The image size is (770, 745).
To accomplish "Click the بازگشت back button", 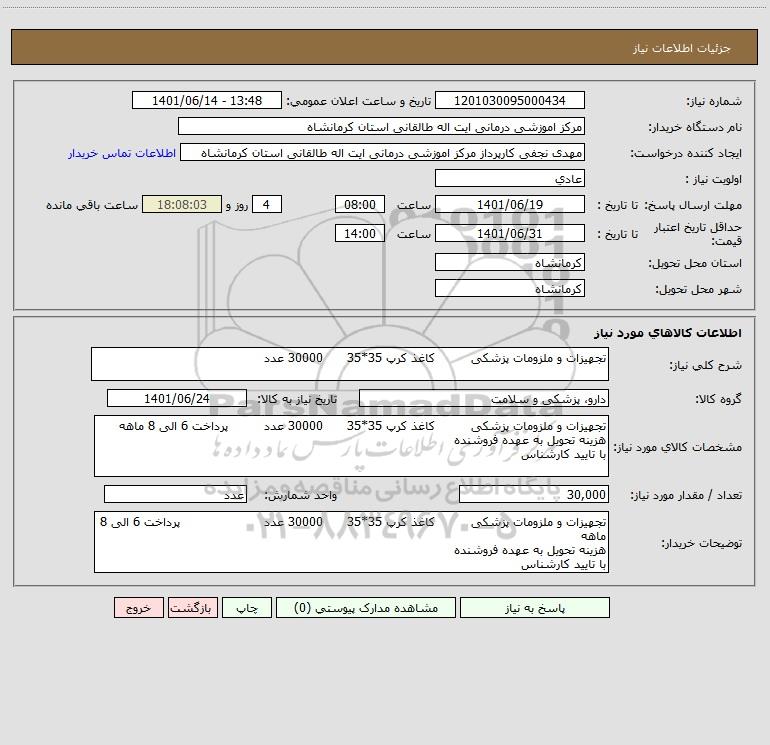I will click(192, 607).
